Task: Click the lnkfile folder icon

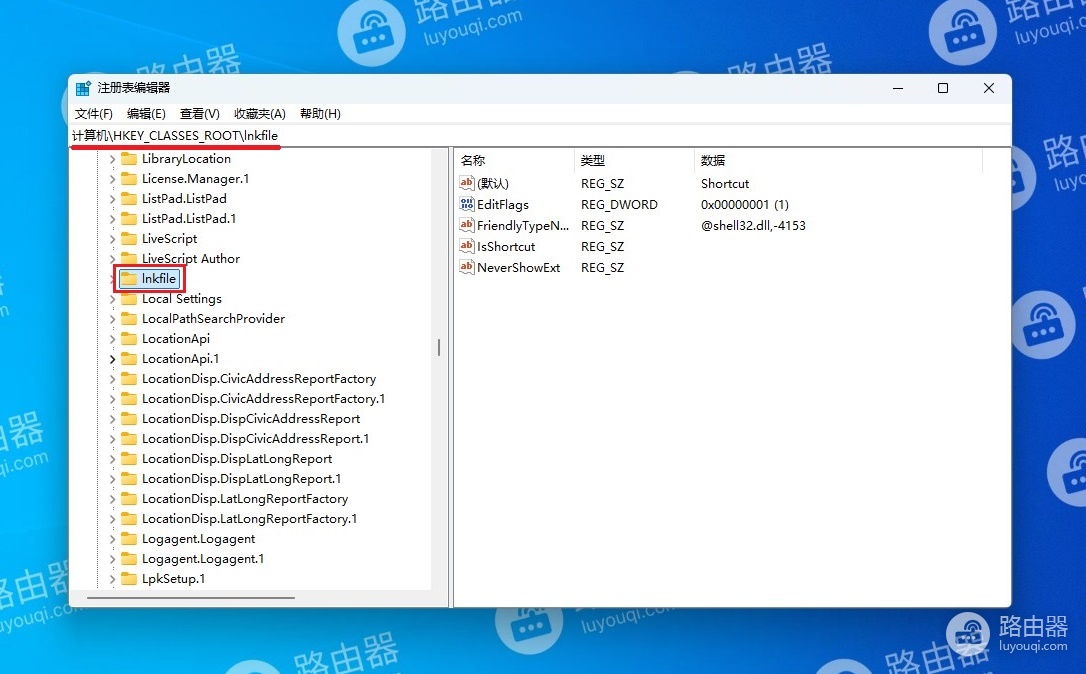Action: point(129,278)
